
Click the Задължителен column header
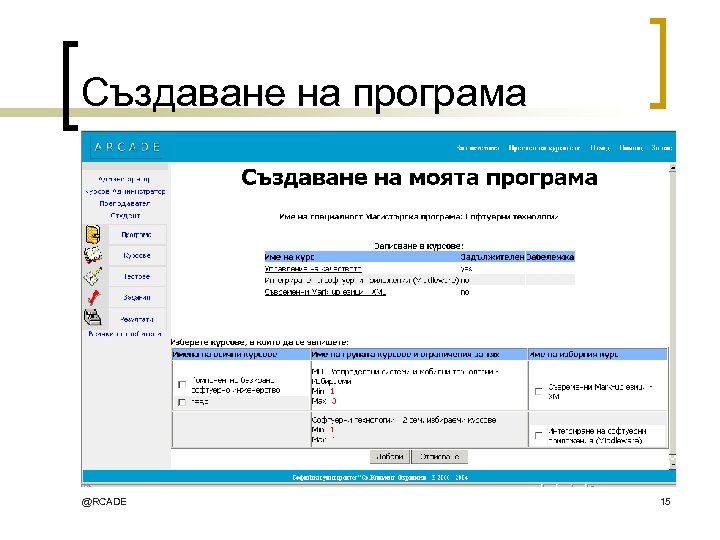coord(492,257)
